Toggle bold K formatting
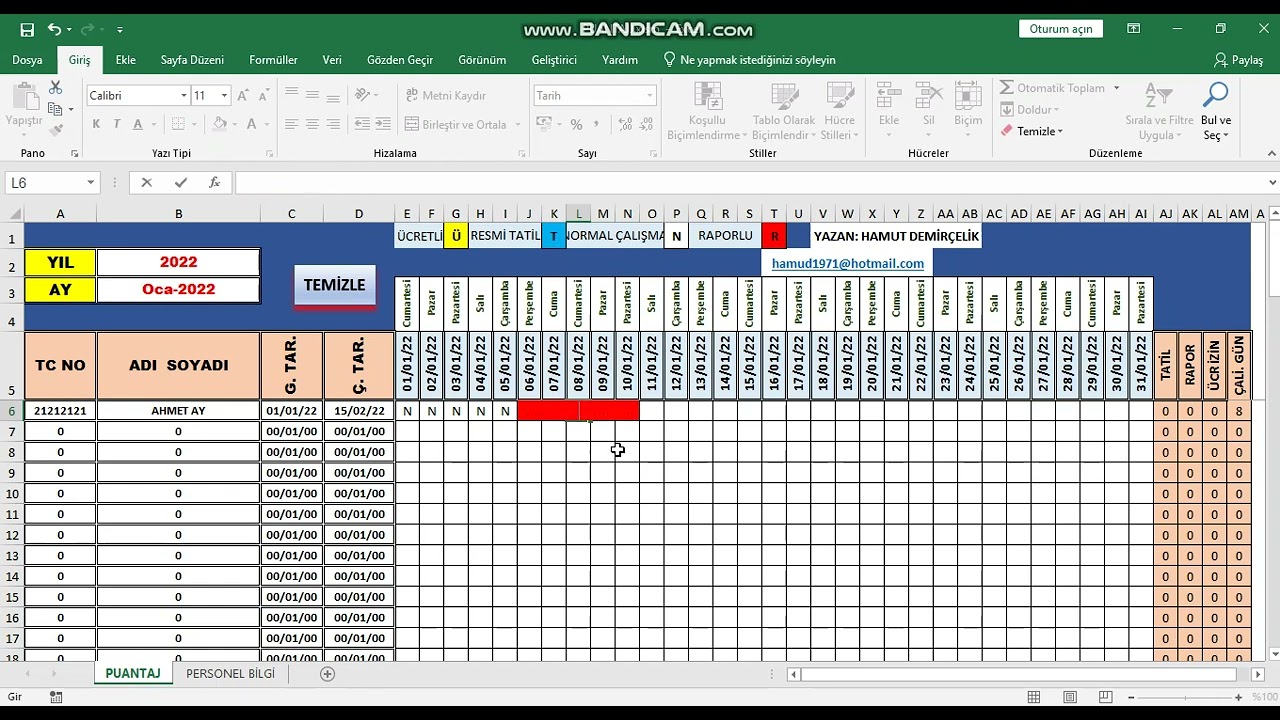 click(96, 124)
